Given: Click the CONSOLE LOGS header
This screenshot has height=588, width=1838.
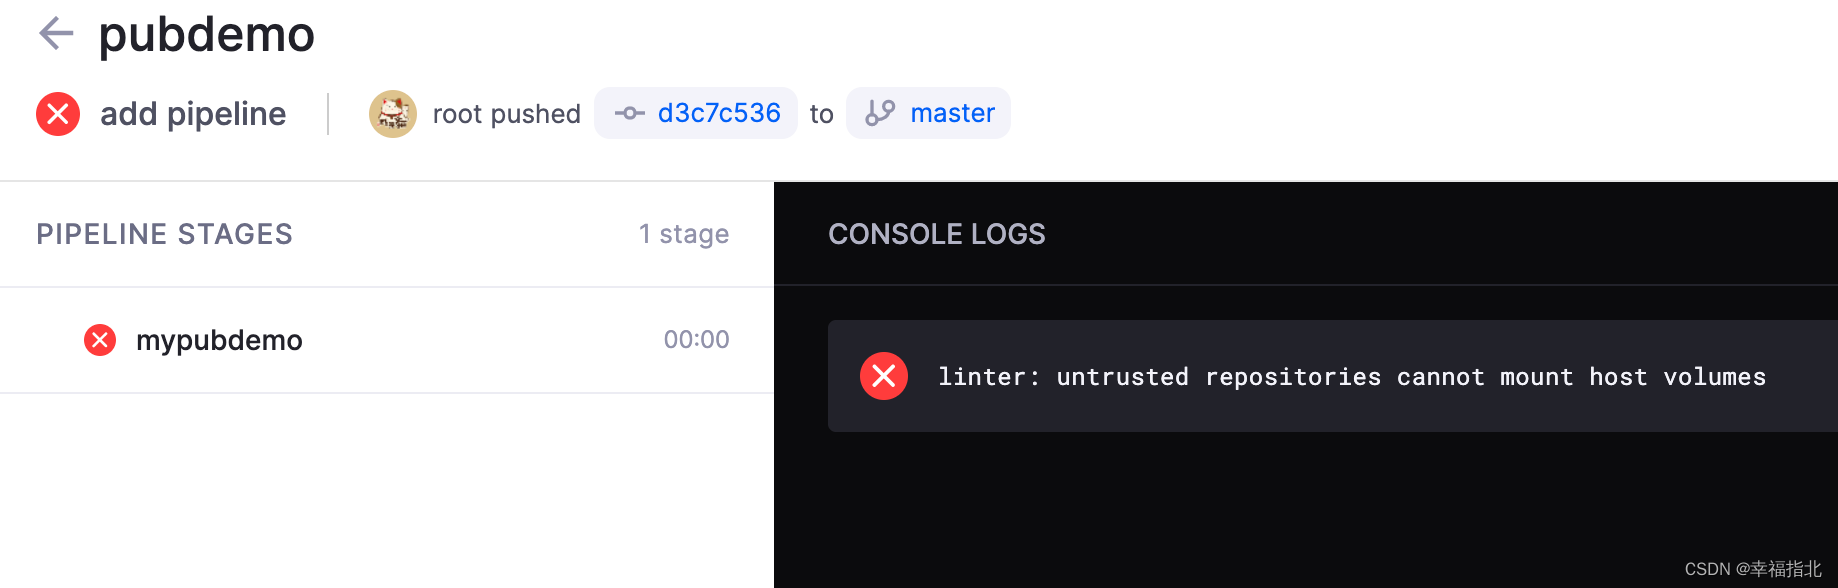Looking at the screenshot, I should click(937, 234).
